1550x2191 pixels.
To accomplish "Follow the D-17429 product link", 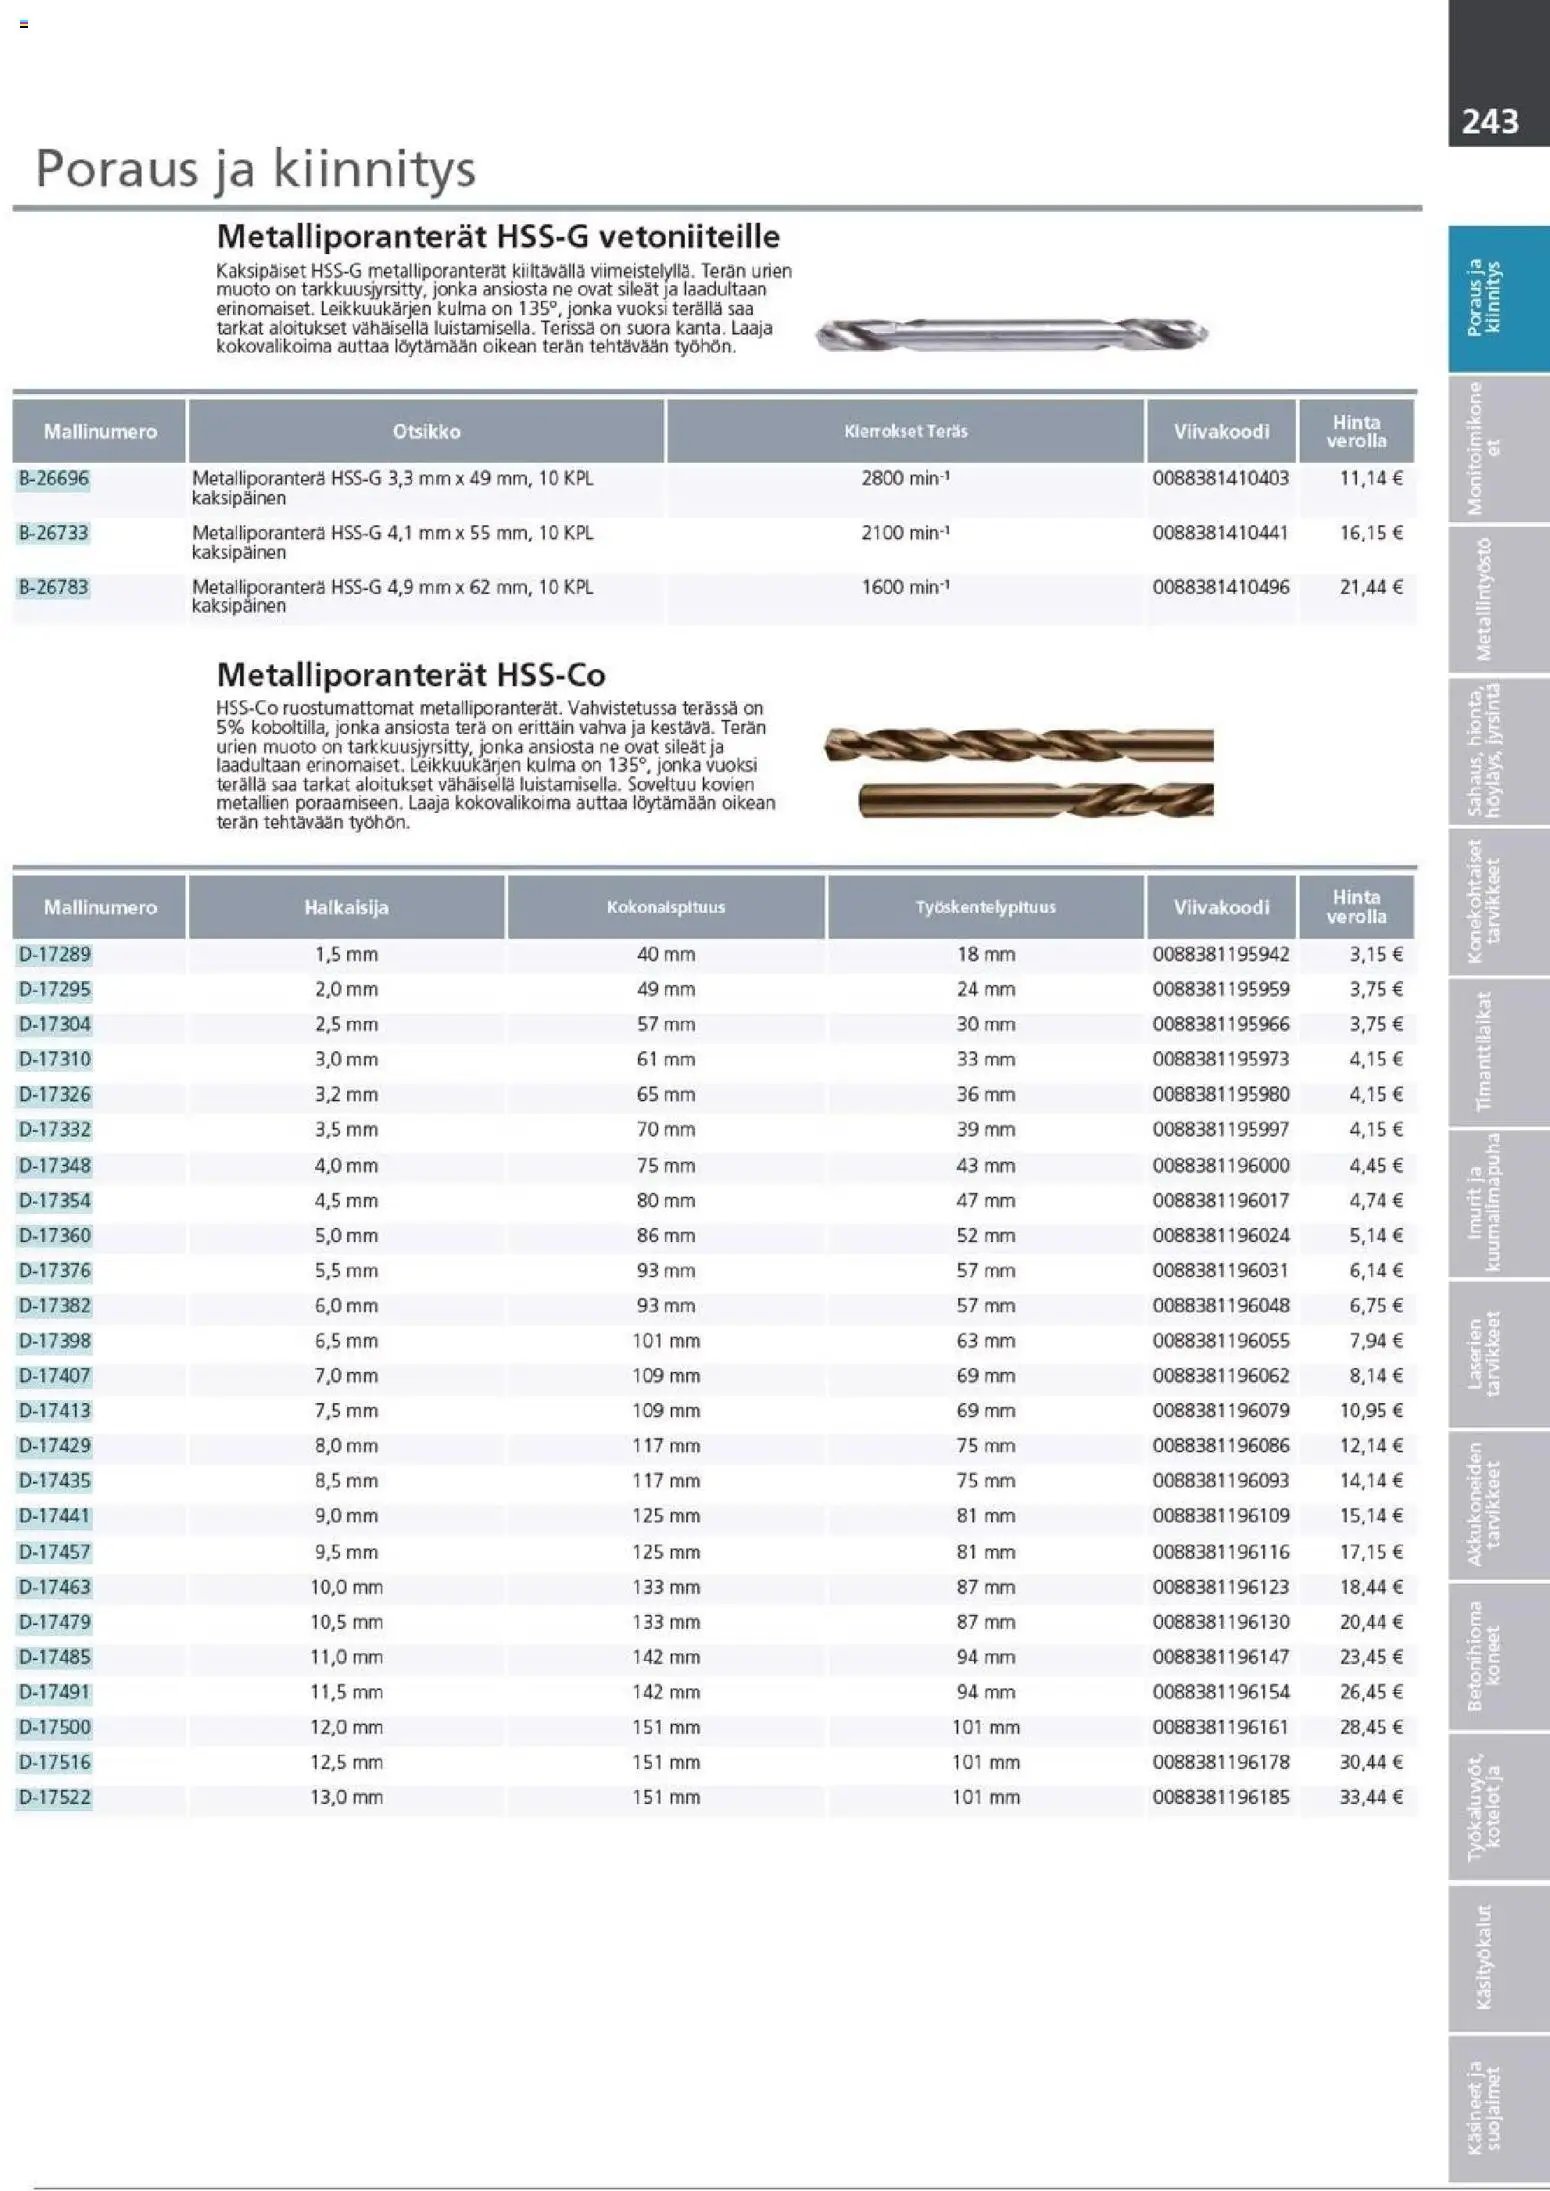I will click(54, 1445).
